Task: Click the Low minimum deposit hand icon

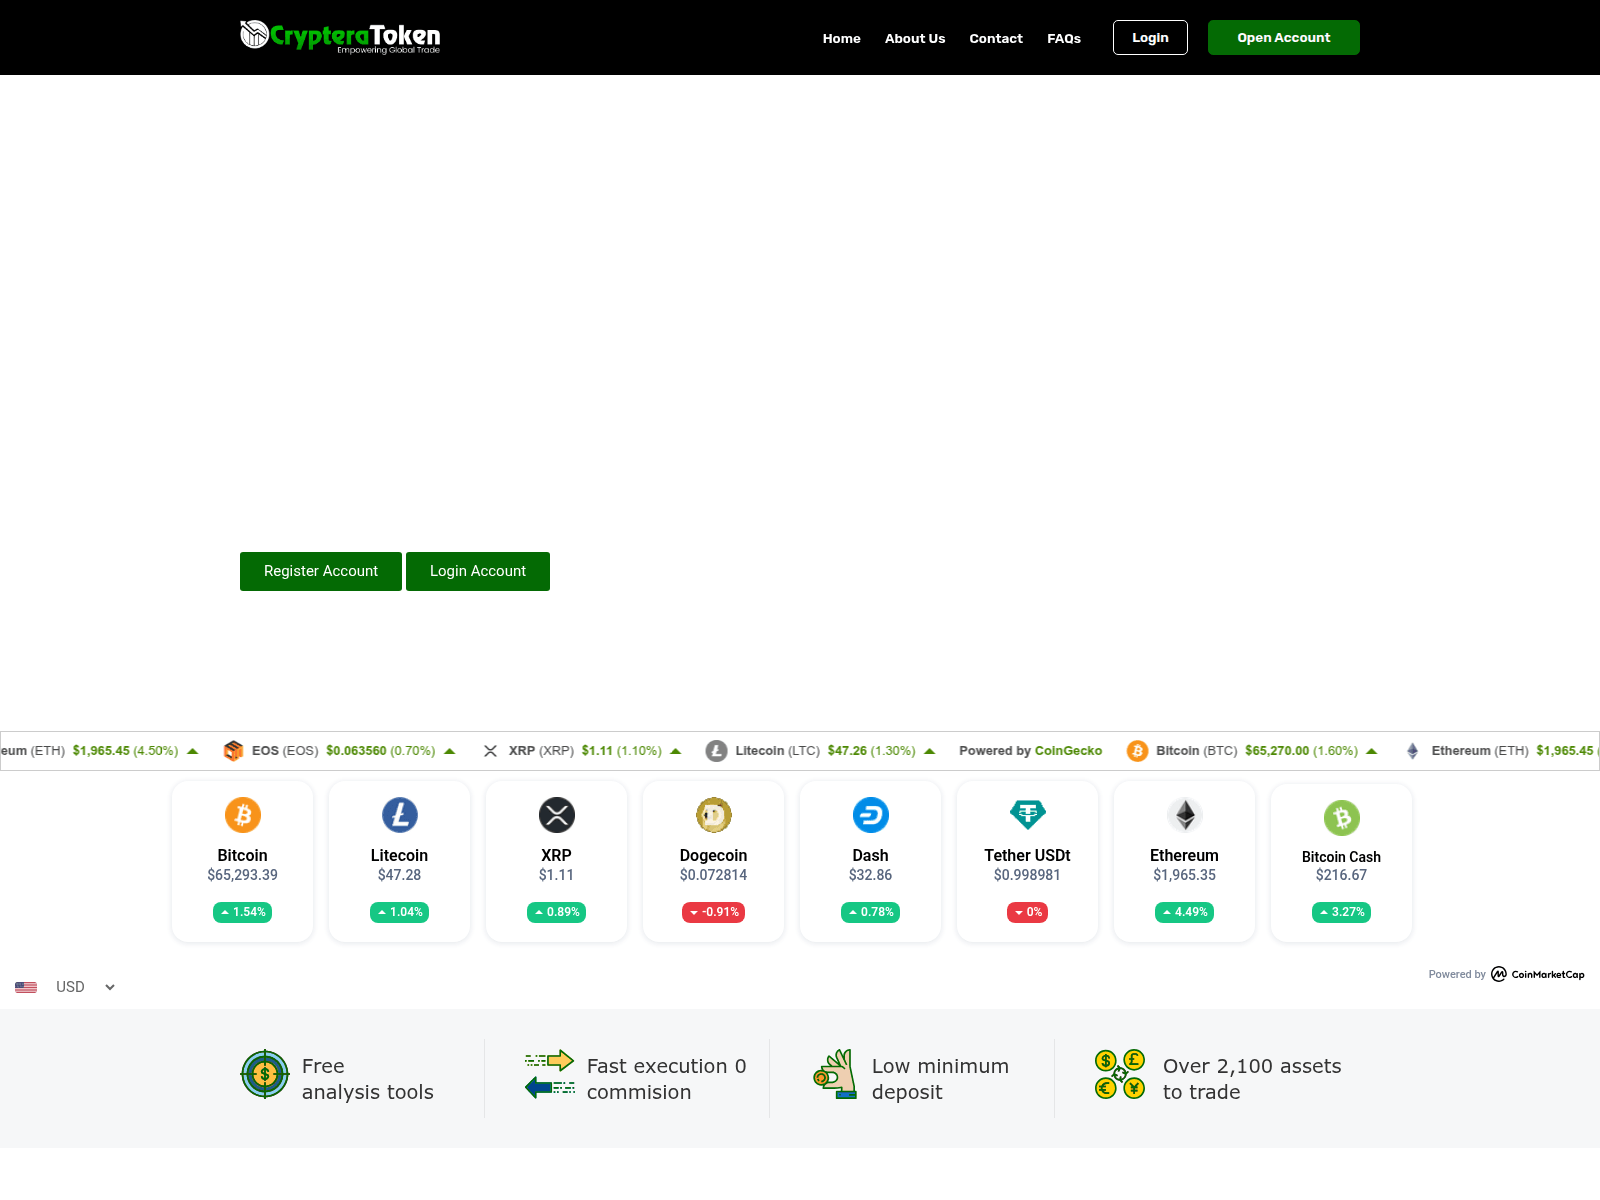Action: (835, 1074)
